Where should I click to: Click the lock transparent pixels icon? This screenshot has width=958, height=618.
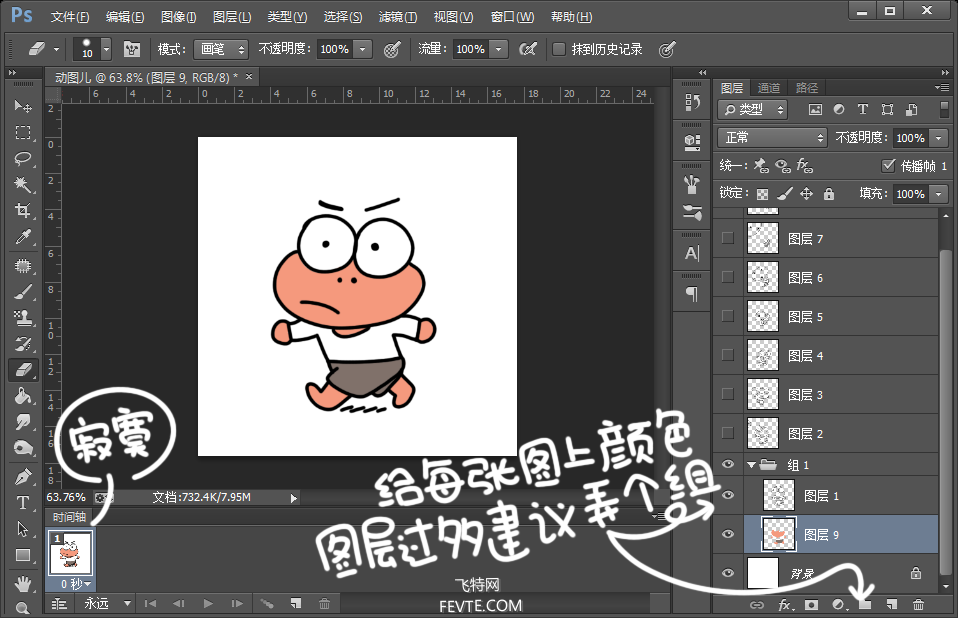[762, 194]
